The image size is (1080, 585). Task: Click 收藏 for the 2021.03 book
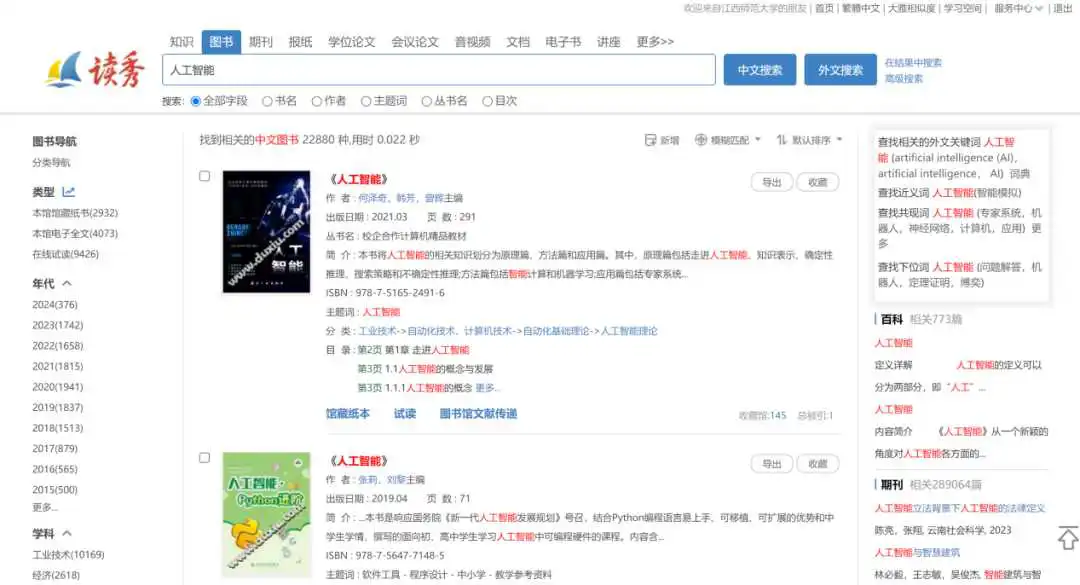(x=818, y=182)
